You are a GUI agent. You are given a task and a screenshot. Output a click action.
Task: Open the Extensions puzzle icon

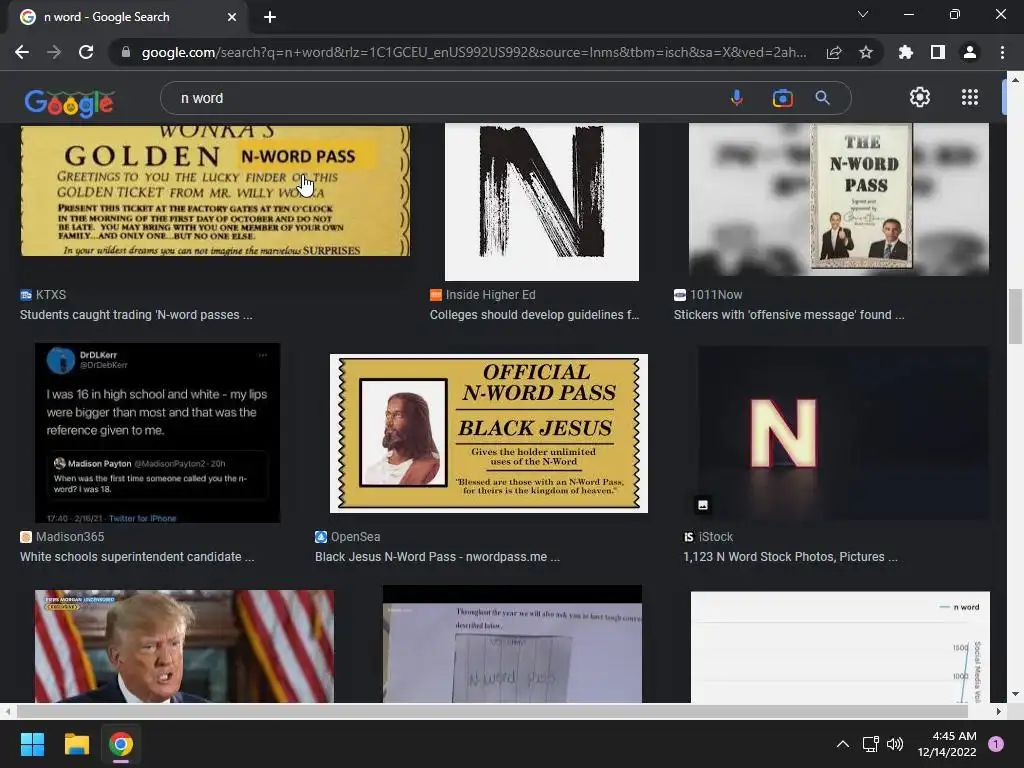905,52
